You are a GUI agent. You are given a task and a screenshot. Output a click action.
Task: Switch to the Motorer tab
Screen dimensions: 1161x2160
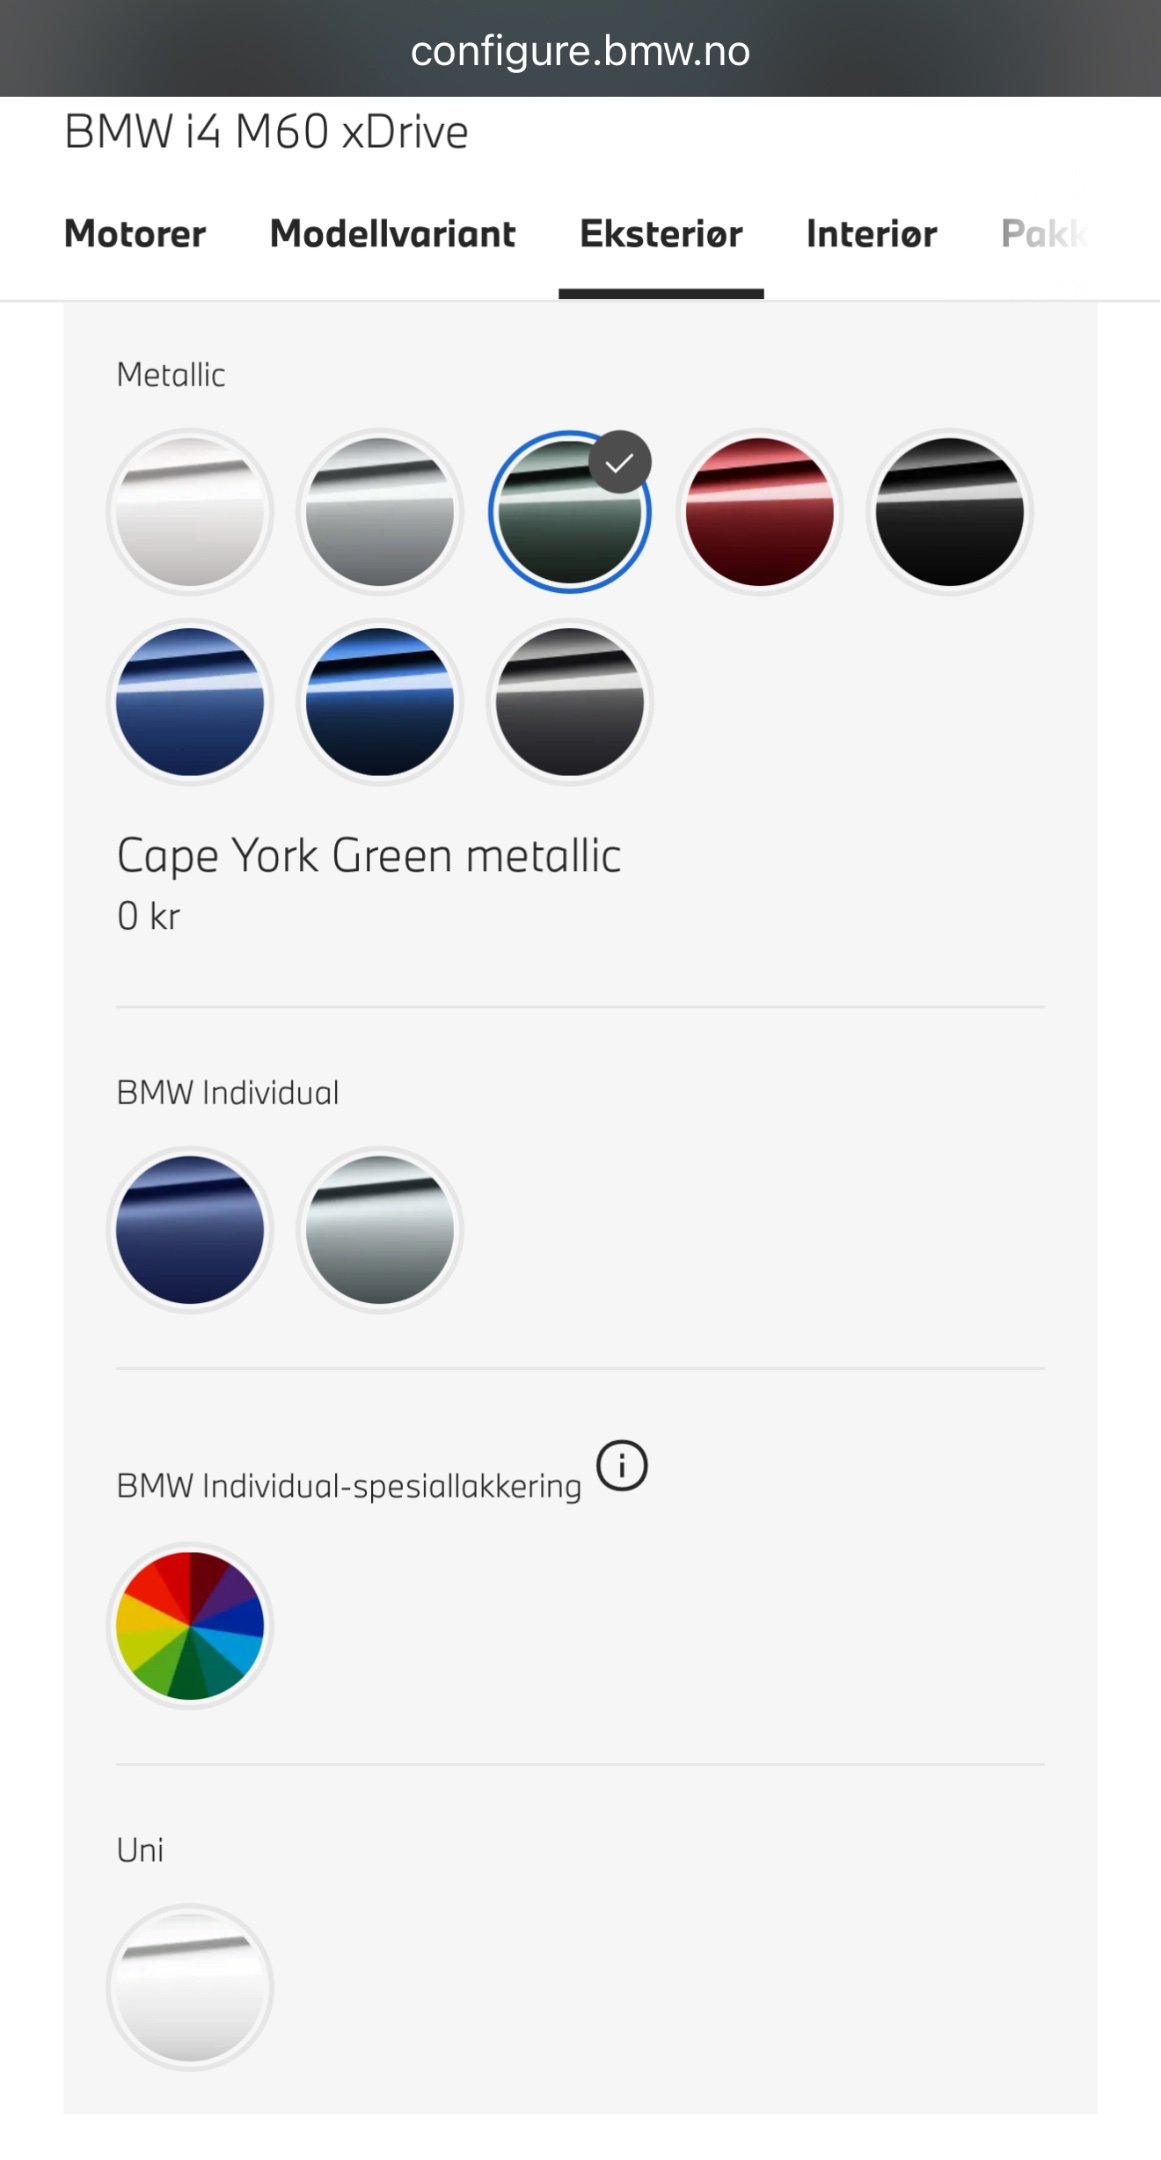click(135, 234)
